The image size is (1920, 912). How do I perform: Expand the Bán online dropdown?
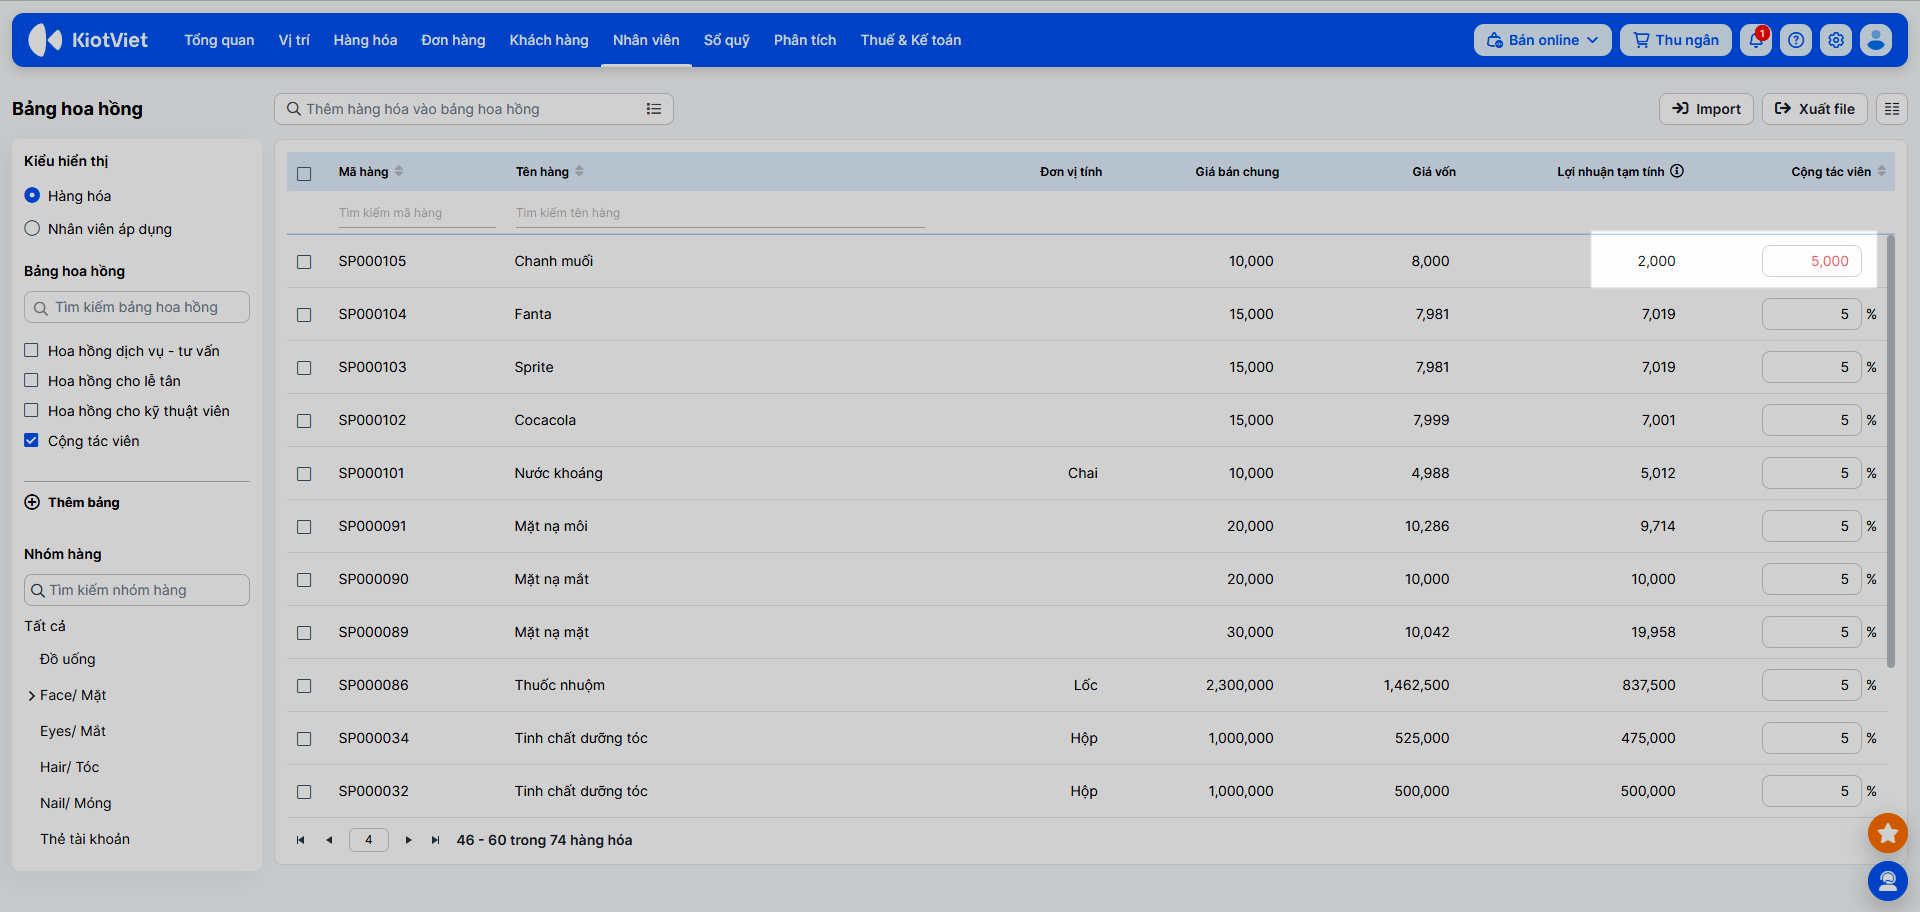[x=1542, y=40]
